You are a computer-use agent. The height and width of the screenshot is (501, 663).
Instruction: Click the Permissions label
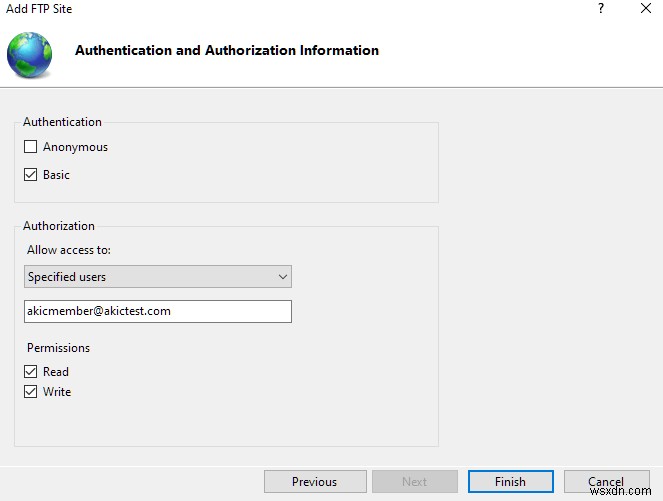pos(58,348)
